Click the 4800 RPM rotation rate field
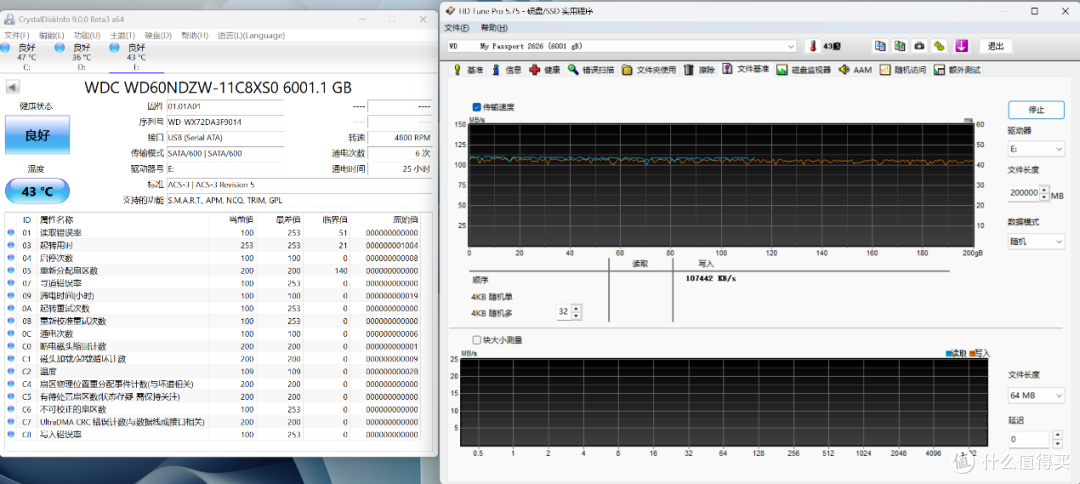1080x484 pixels. pyautogui.click(x=399, y=138)
